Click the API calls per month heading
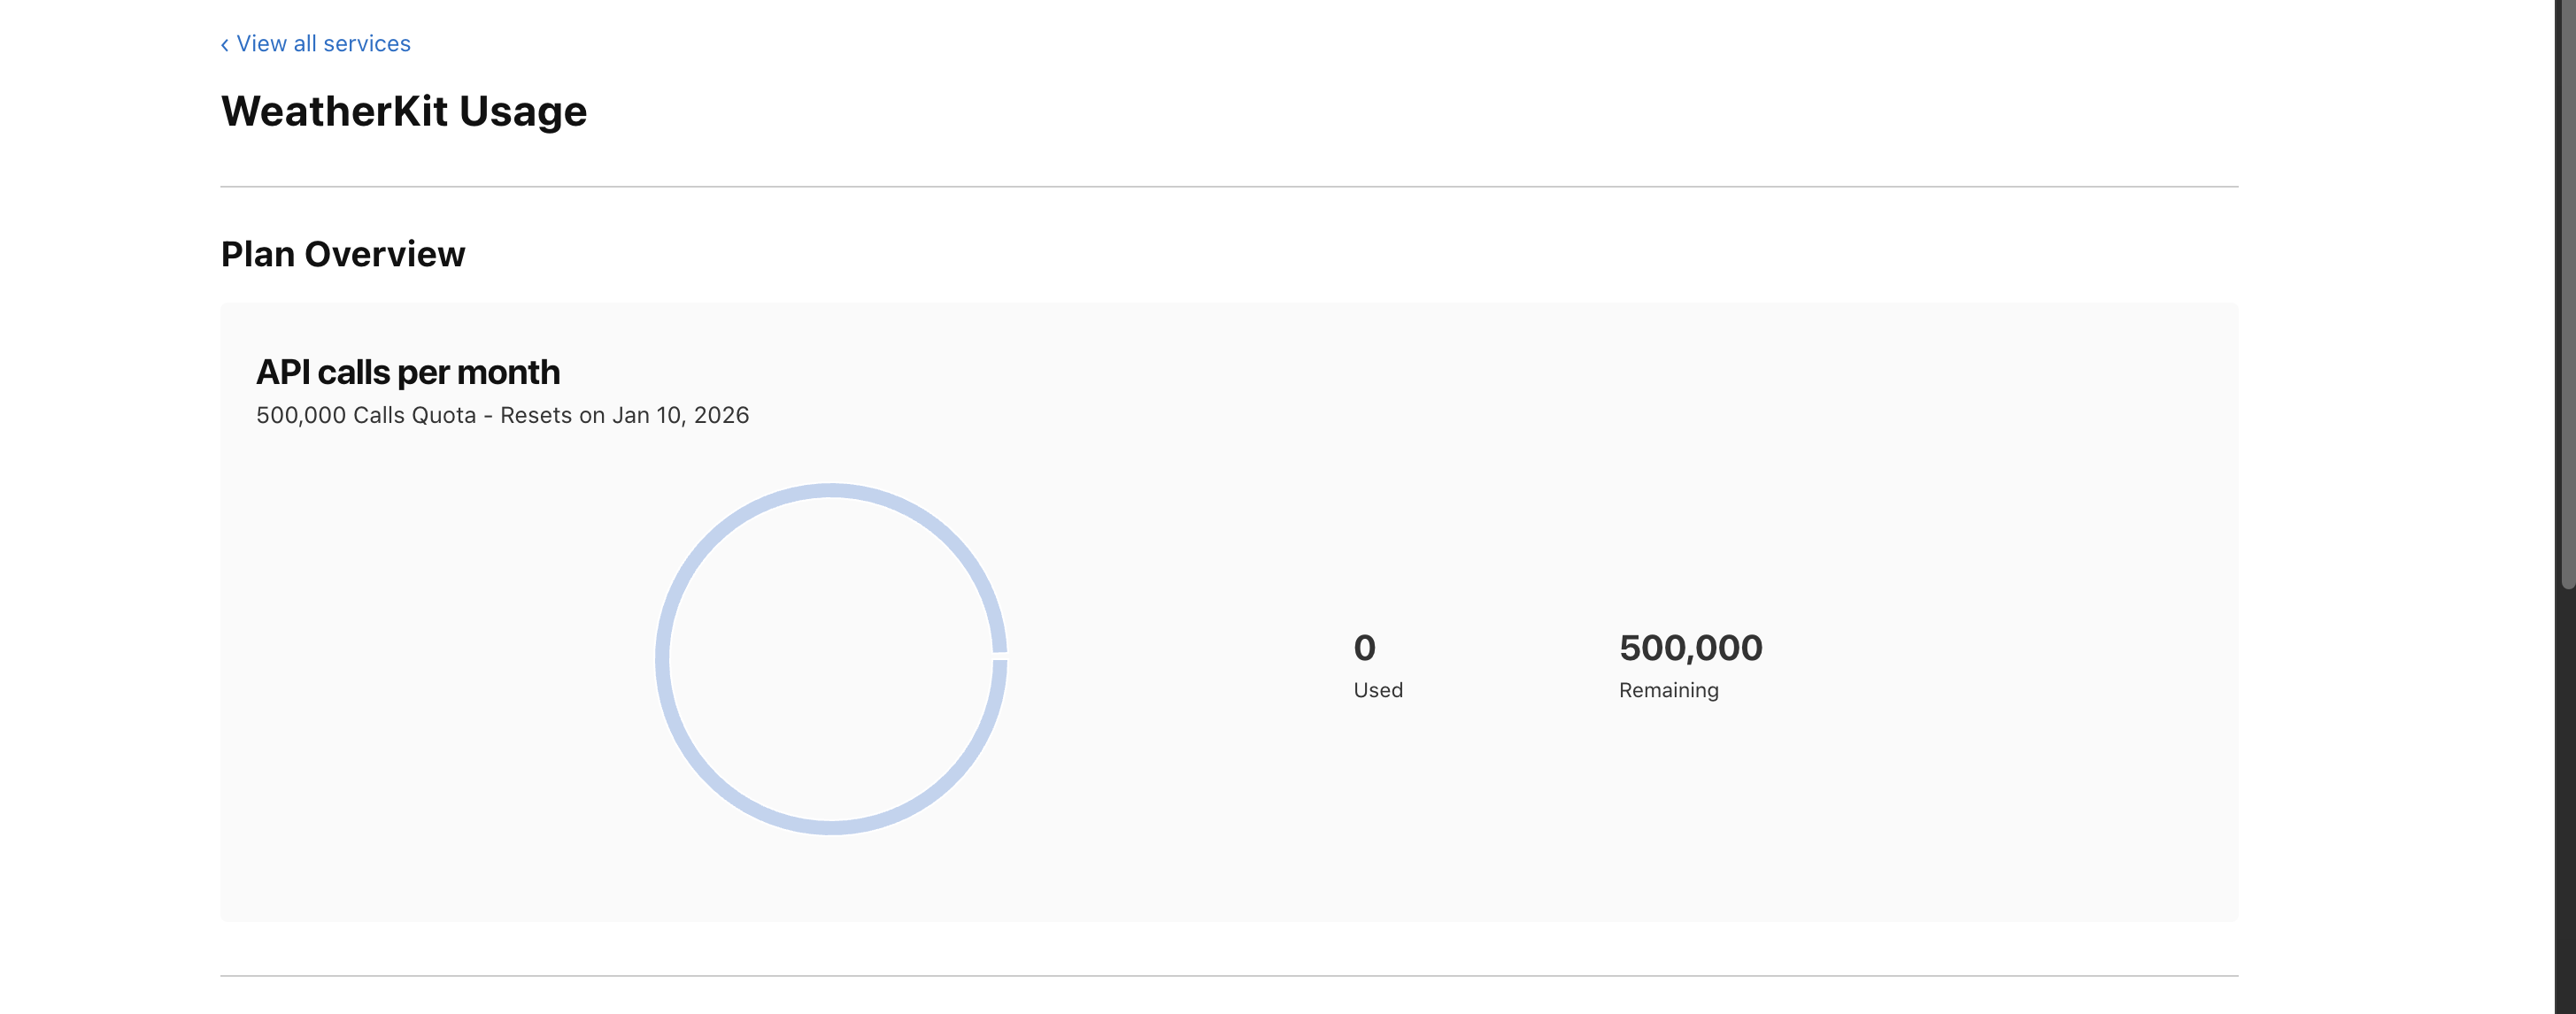Viewport: 2576px width, 1014px height. coord(407,372)
